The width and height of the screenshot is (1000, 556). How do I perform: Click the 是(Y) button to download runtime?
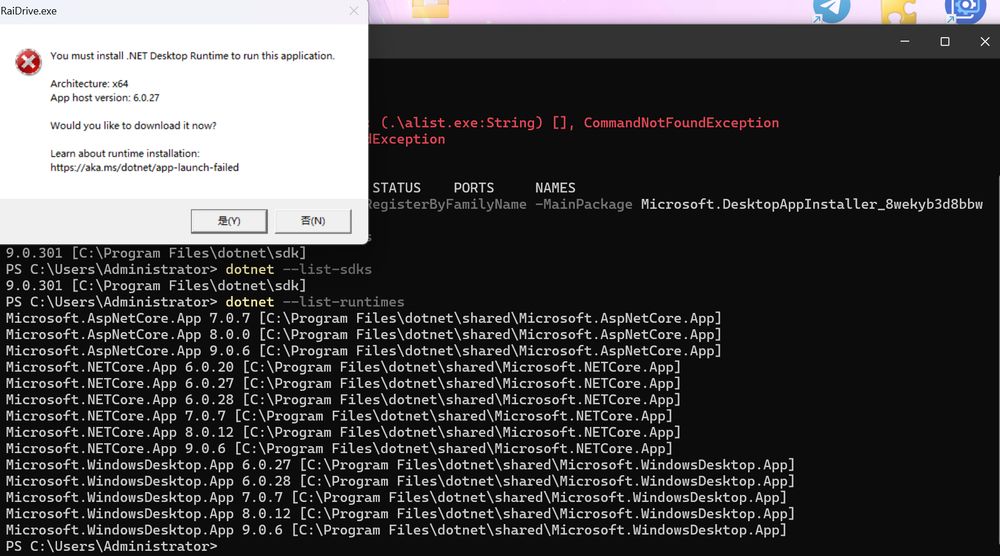tap(229, 221)
